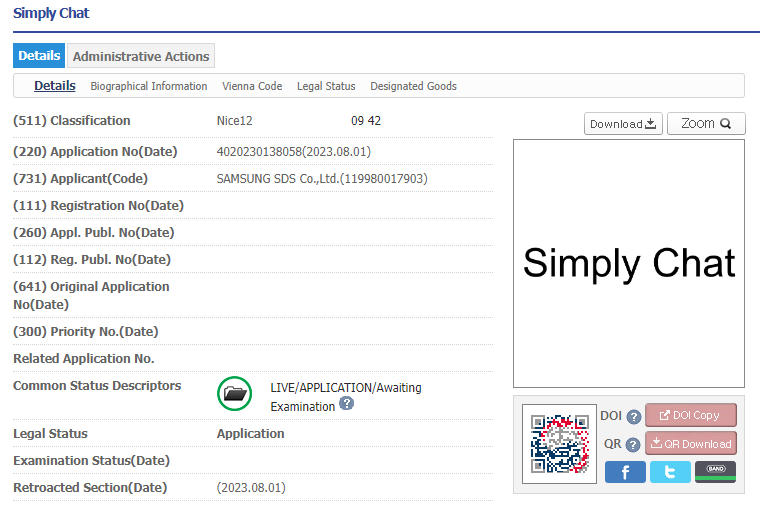Jump to Biographical Information section
760x507 pixels.
coord(149,86)
